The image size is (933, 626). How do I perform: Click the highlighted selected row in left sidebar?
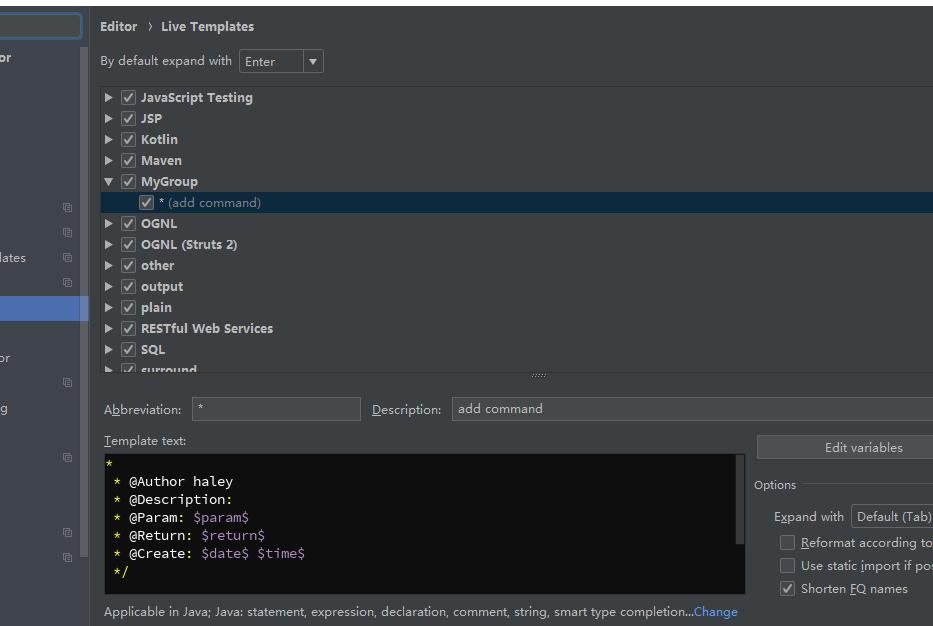click(x=44, y=308)
